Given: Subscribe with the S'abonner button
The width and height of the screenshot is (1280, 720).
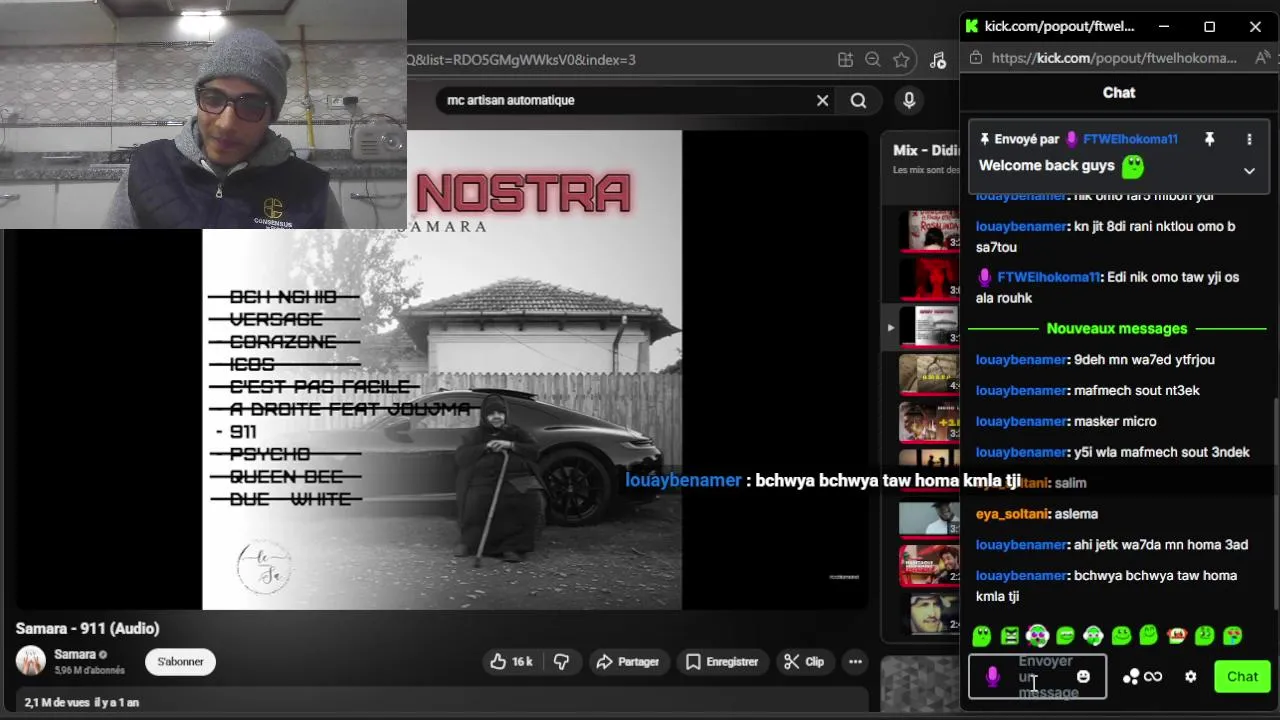Looking at the screenshot, I should (x=180, y=662).
